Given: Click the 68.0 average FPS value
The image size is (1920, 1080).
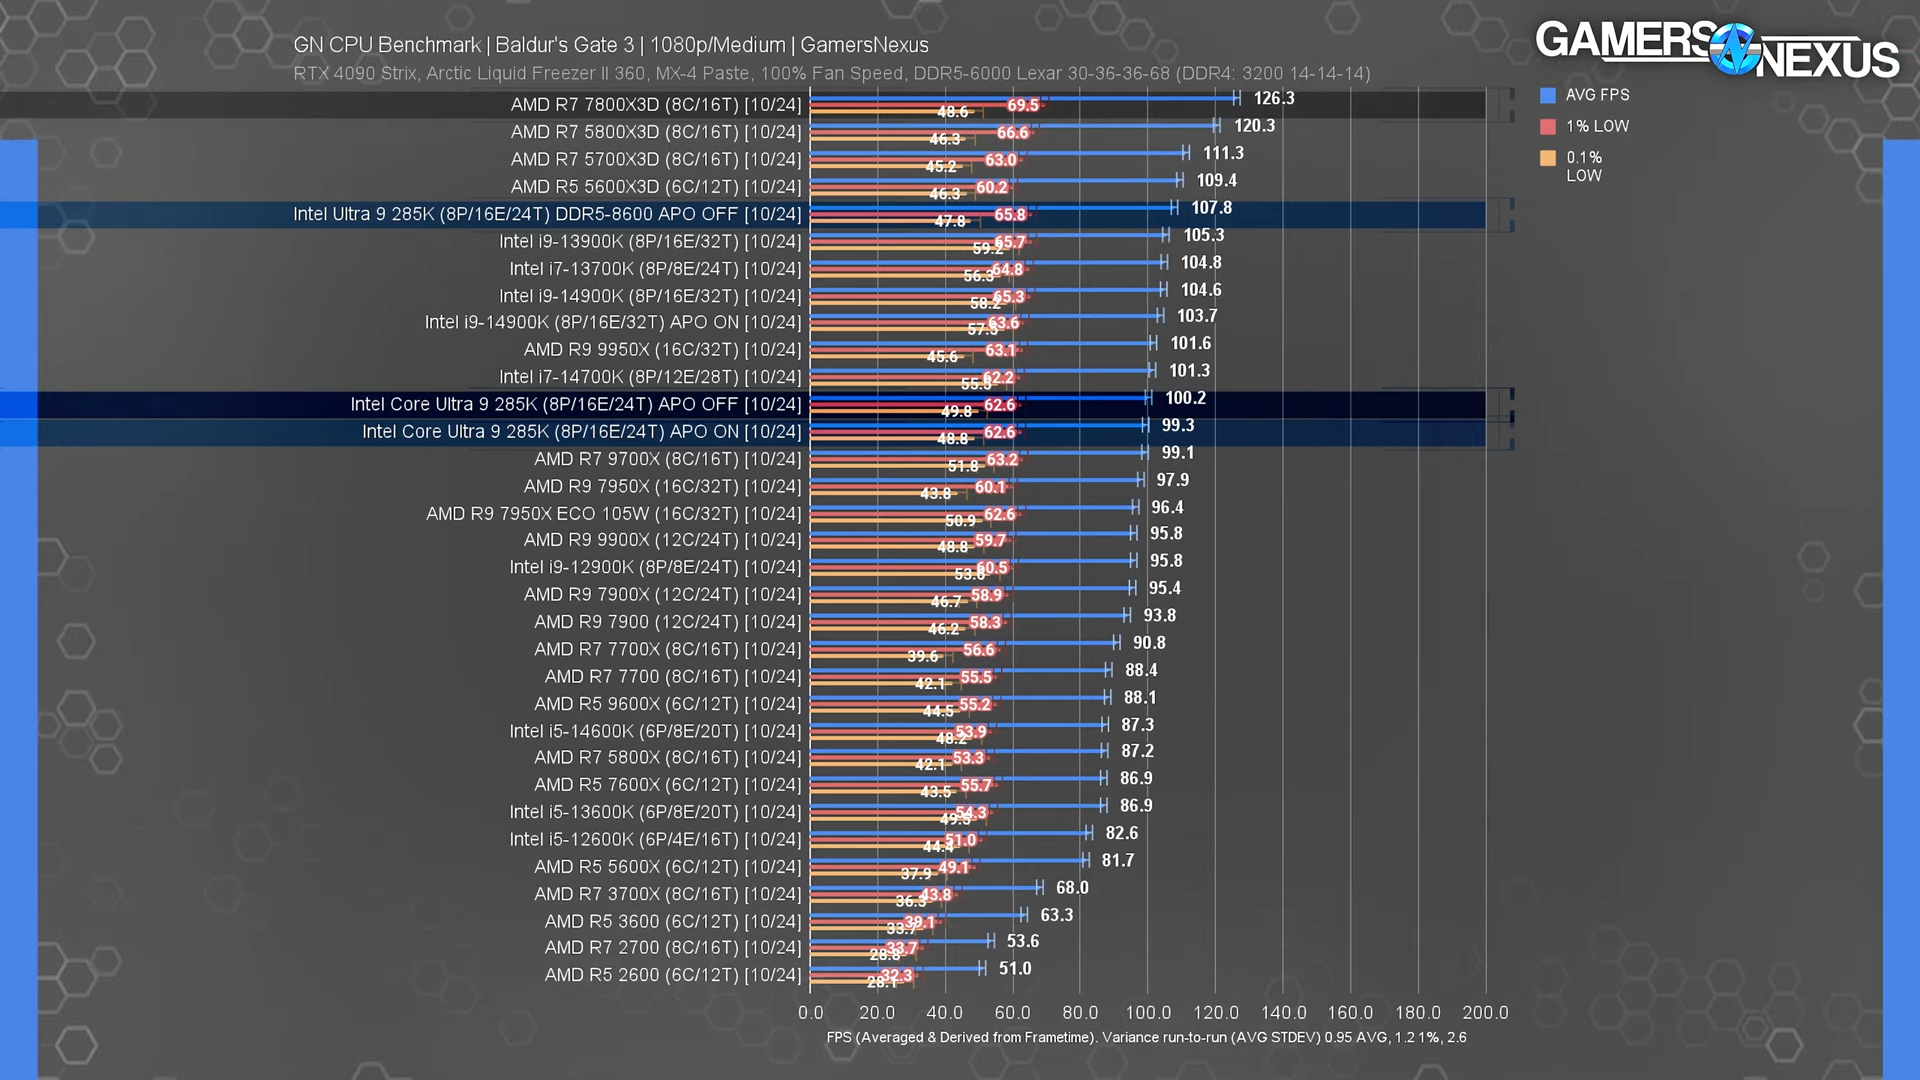Looking at the screenshot, I should pos(1072,888).
